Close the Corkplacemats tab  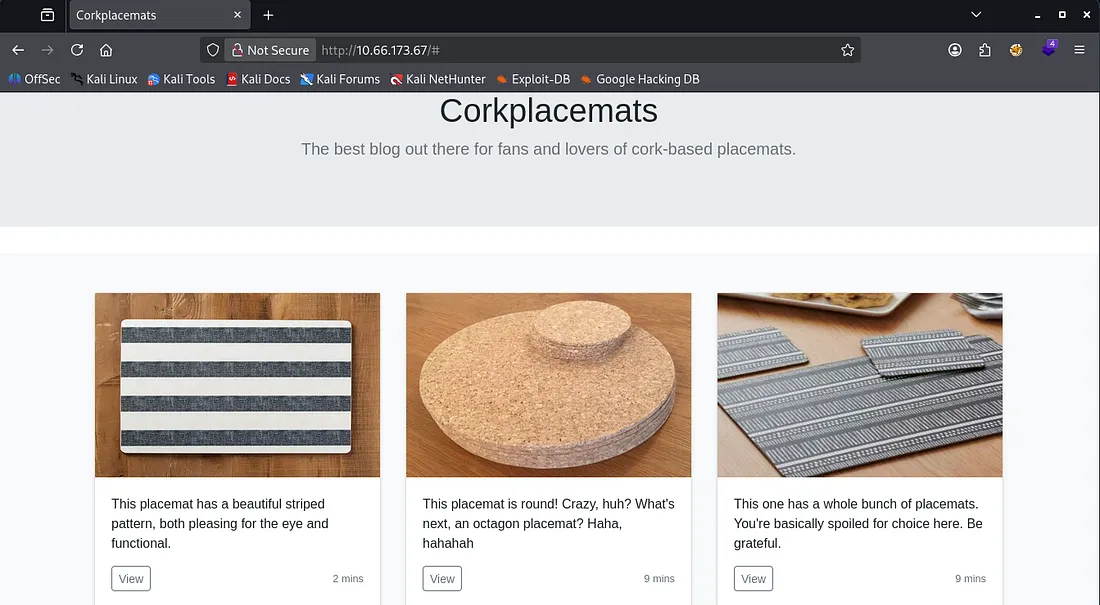pos(238,15)
